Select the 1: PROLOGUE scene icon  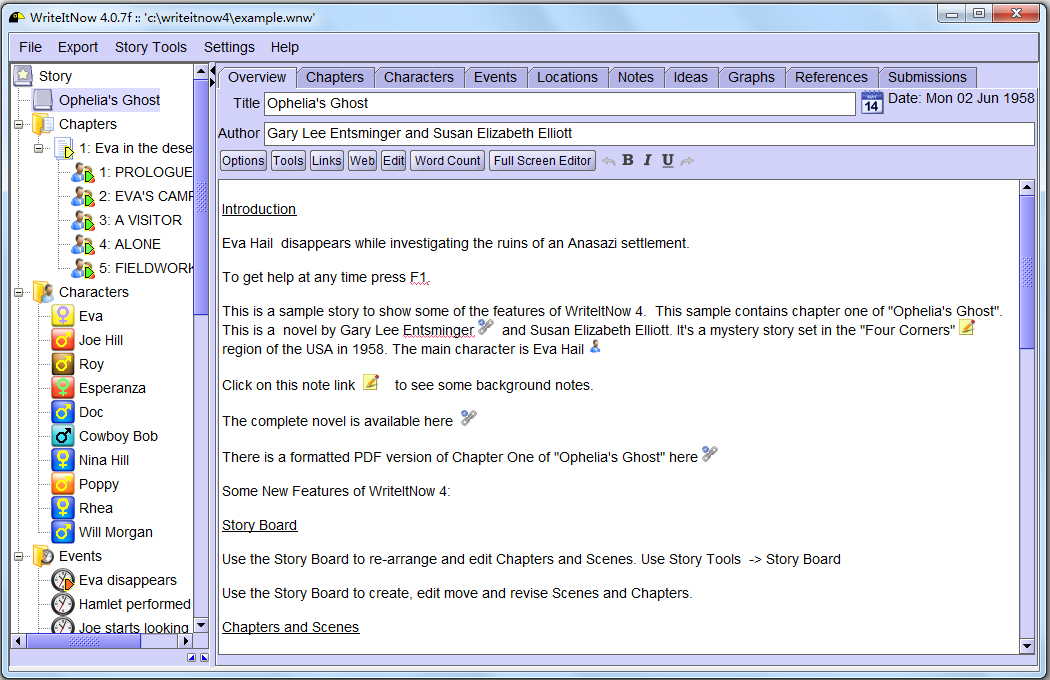click(x=83, y=172)
